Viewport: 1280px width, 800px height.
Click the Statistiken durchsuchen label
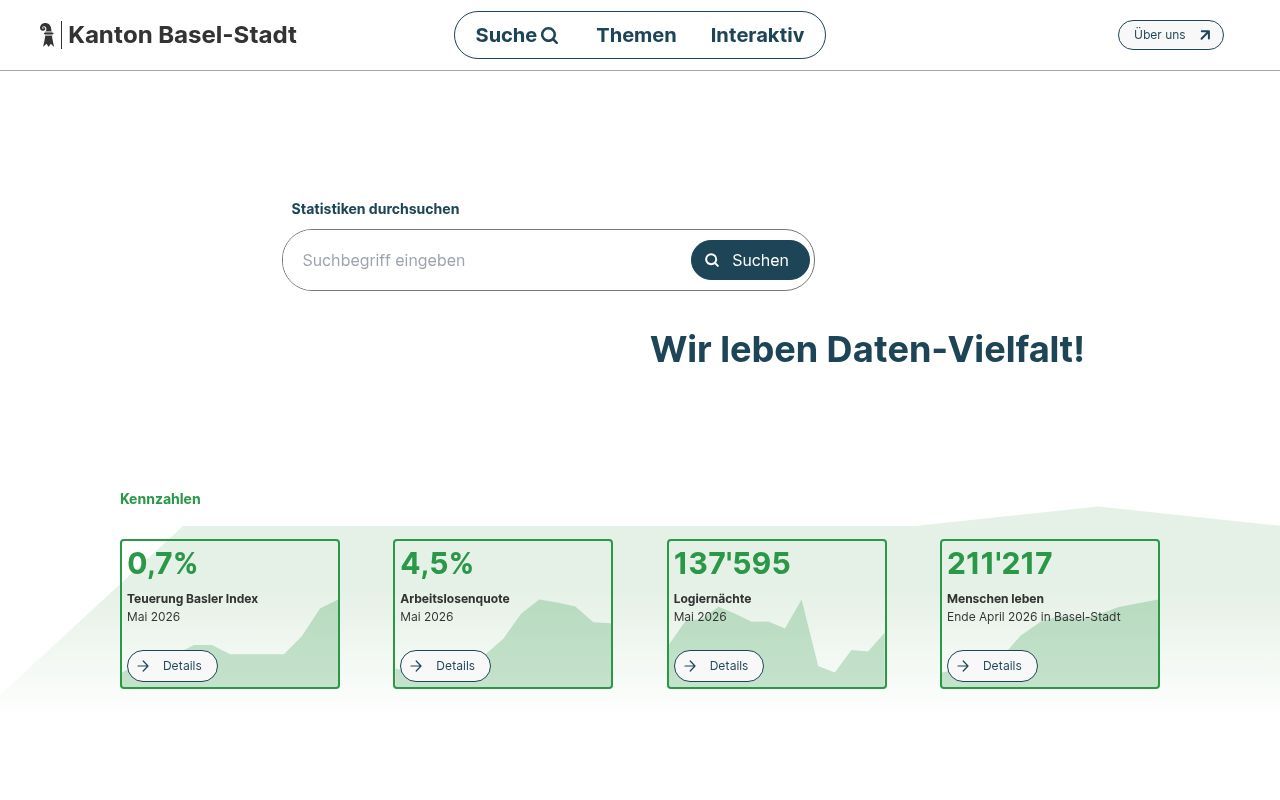click(375, 209)
